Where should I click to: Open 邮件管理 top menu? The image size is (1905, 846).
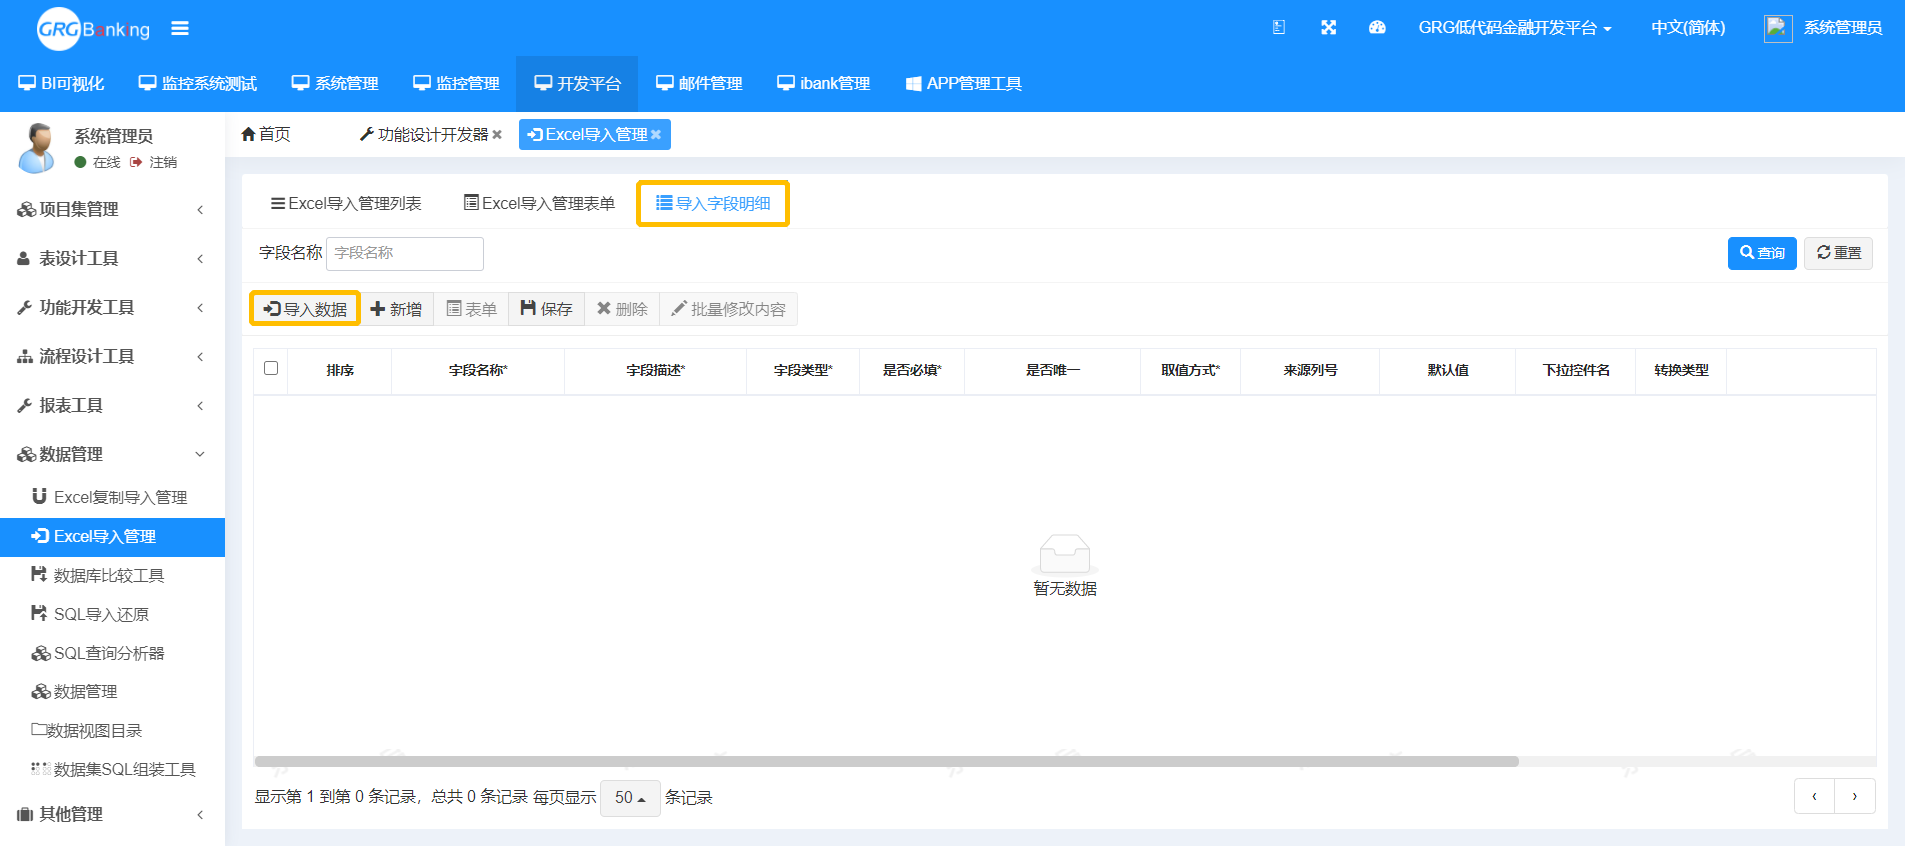[x=699, y=84]
